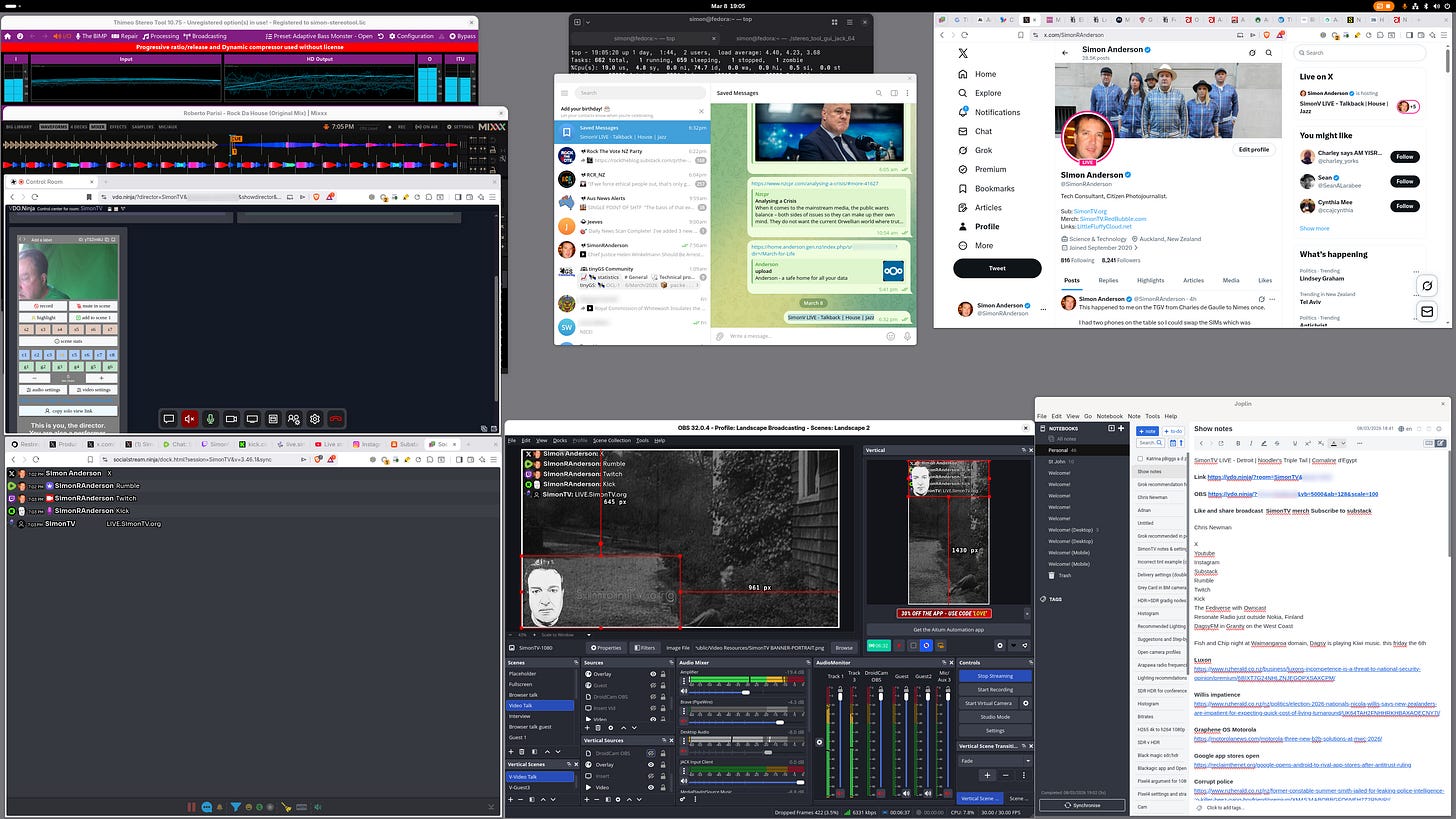Switch to Replies tab on X profile
The height and width of the screenshot is (819, 1456).
point(1108,280)
